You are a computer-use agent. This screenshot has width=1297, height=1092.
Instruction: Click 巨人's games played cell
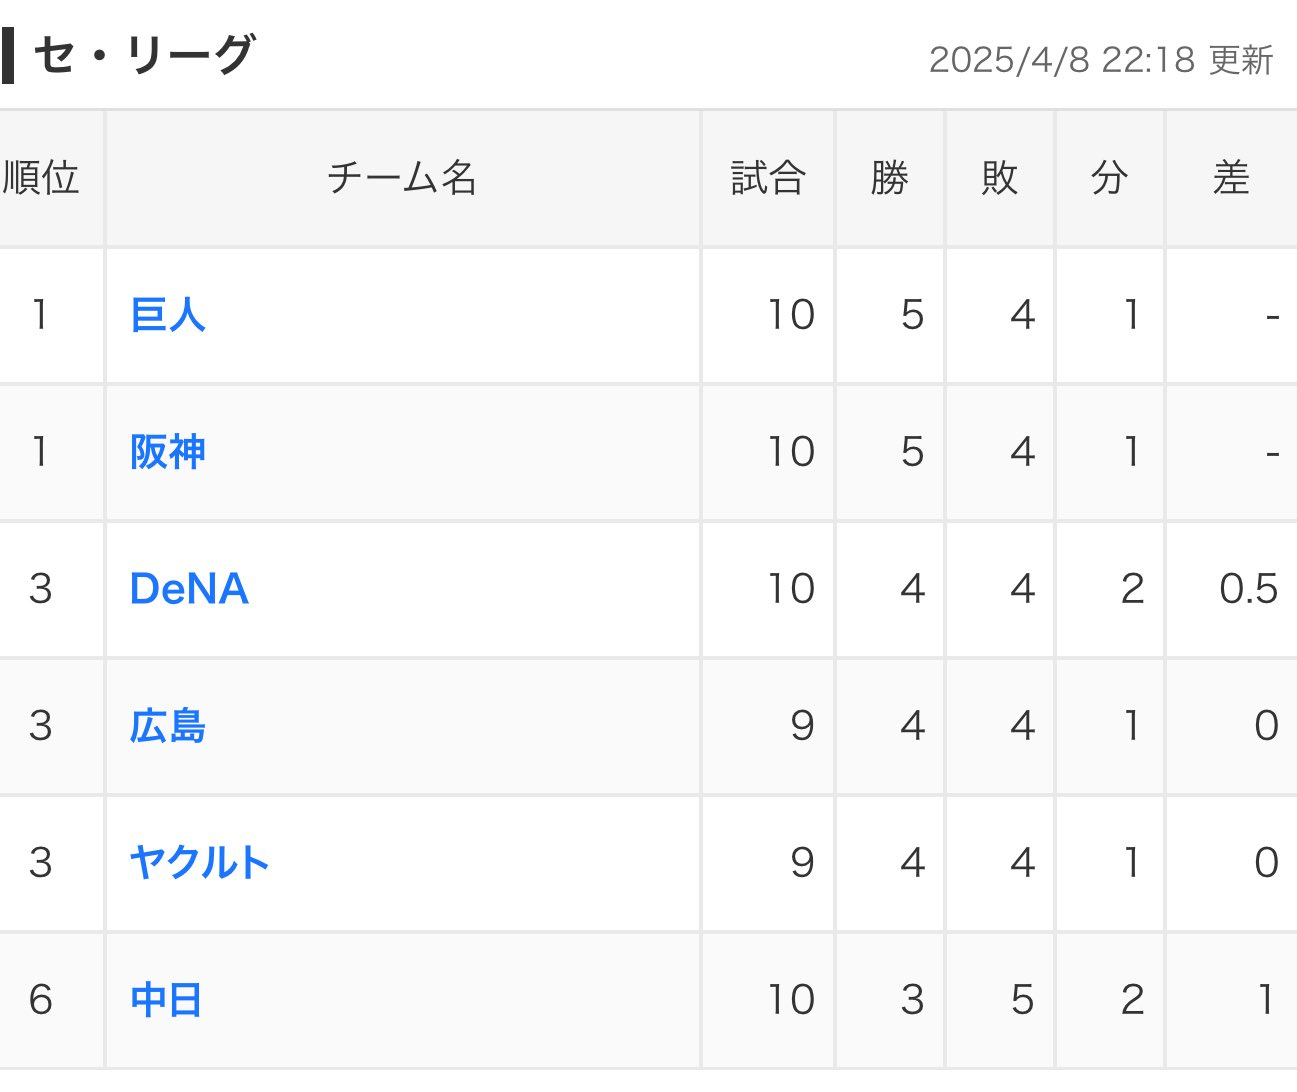pyautogui.click(x=790, y=315)
